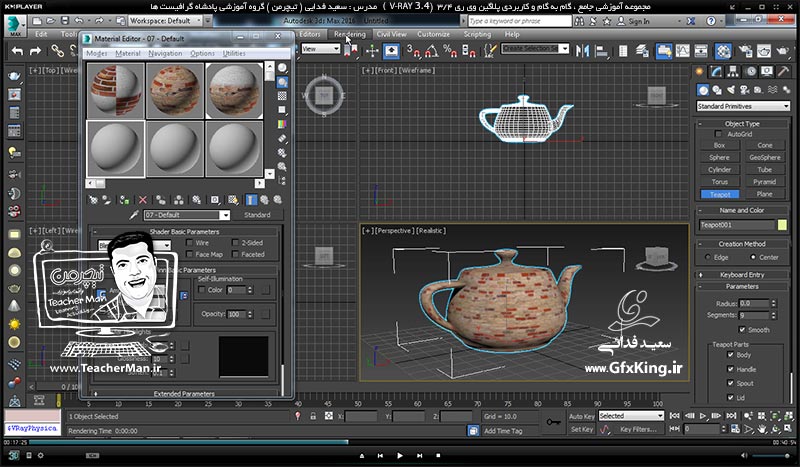Screen dimensions: 800x467
Task: Click Pyramid primitive button
Action: point(764,182)
